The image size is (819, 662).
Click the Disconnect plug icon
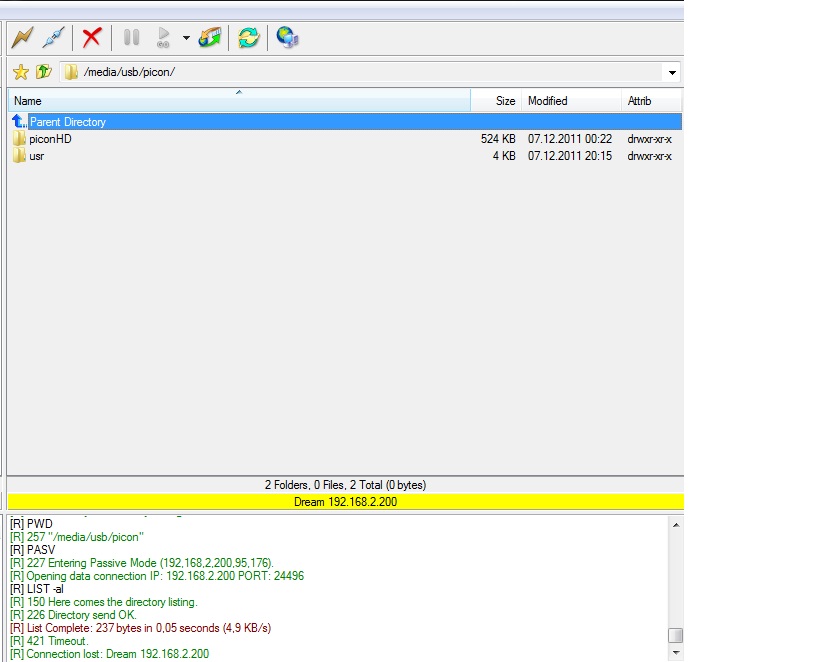pos(53,38)
